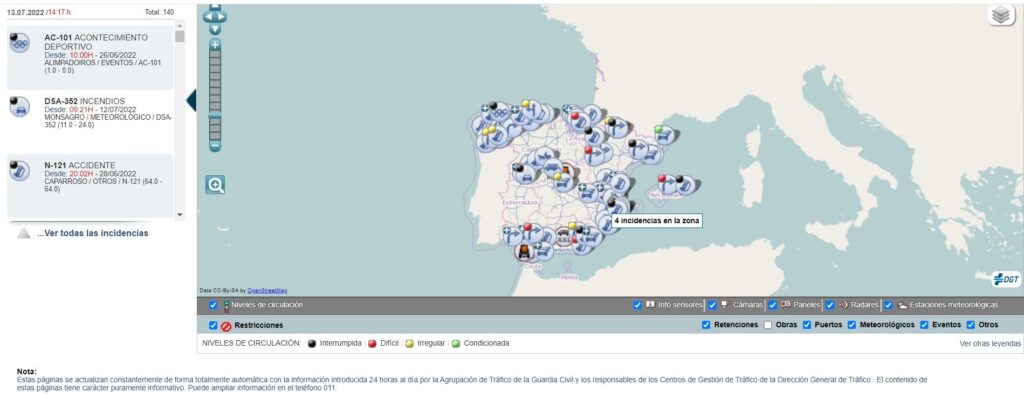Zoom in with the plus button
The height and width of the screenshot is (399, 1024).
(215, 44)
